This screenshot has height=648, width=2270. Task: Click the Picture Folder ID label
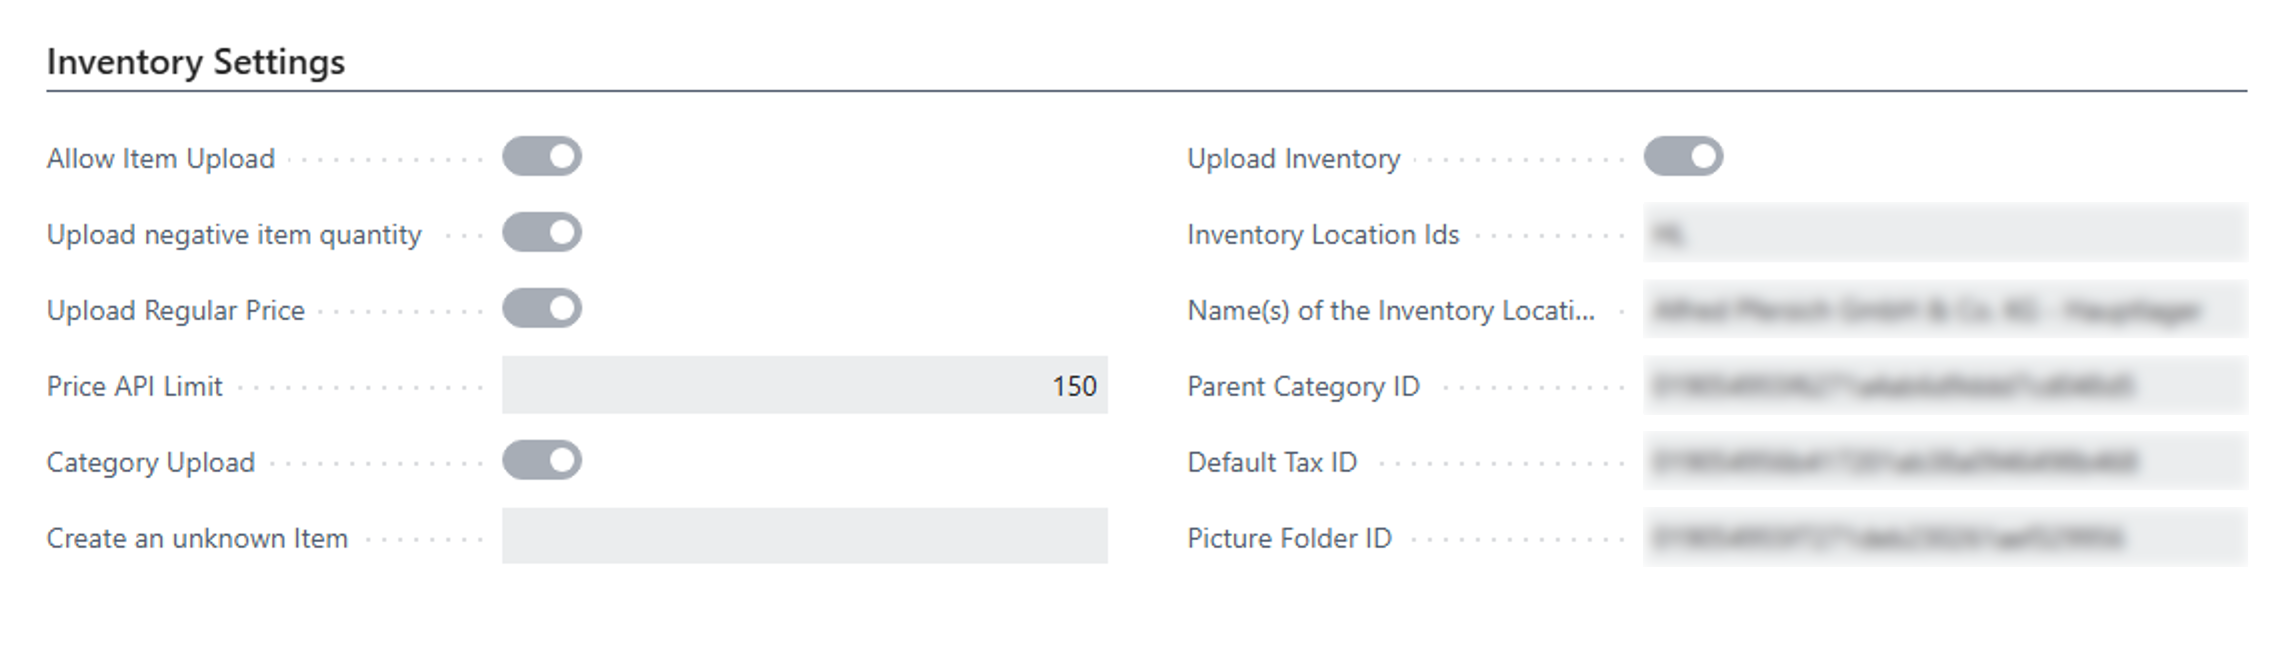[x=1289, y=539]
